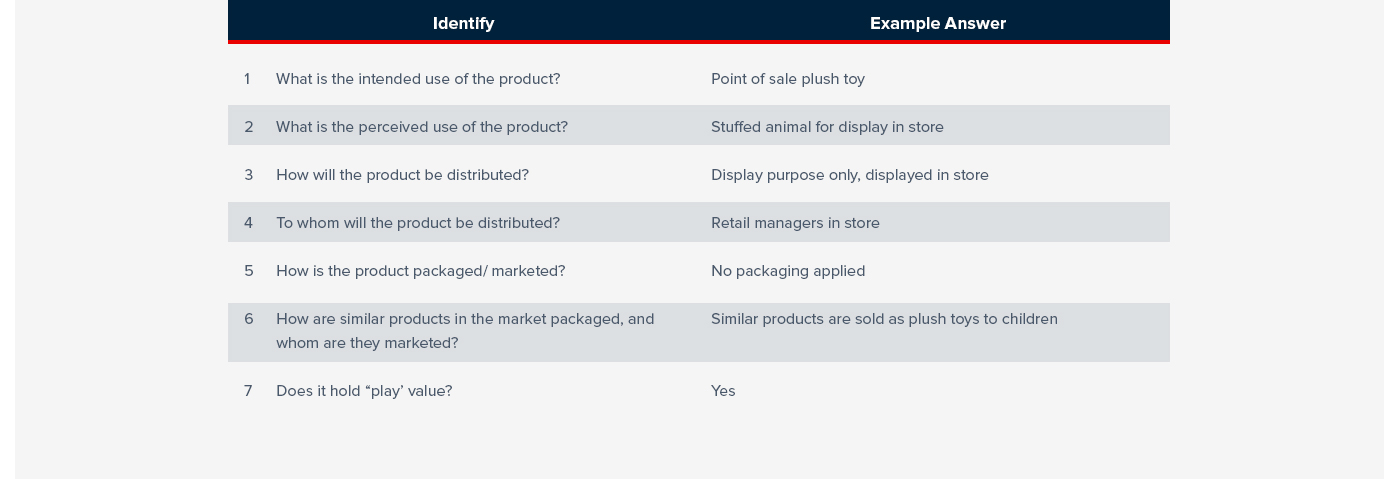Click 'No packaging applied' answer
This screenshot has height=479, width=1400.
[x=788, y=271]
